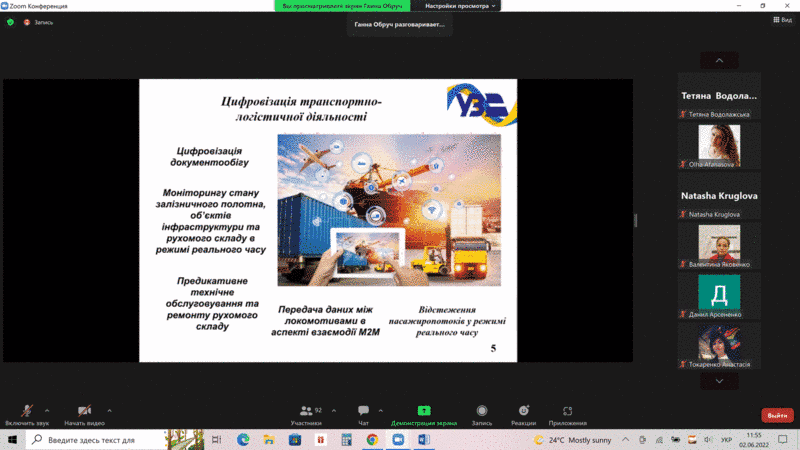Open the Чат chat panel
The image size is (800, 450).
pos(363,411)
